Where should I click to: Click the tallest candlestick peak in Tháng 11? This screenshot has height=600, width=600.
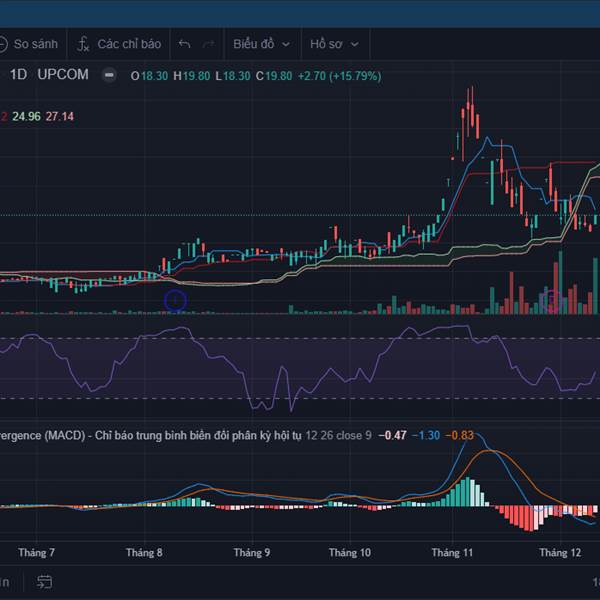pyautogui.click(x=470, y=100)
